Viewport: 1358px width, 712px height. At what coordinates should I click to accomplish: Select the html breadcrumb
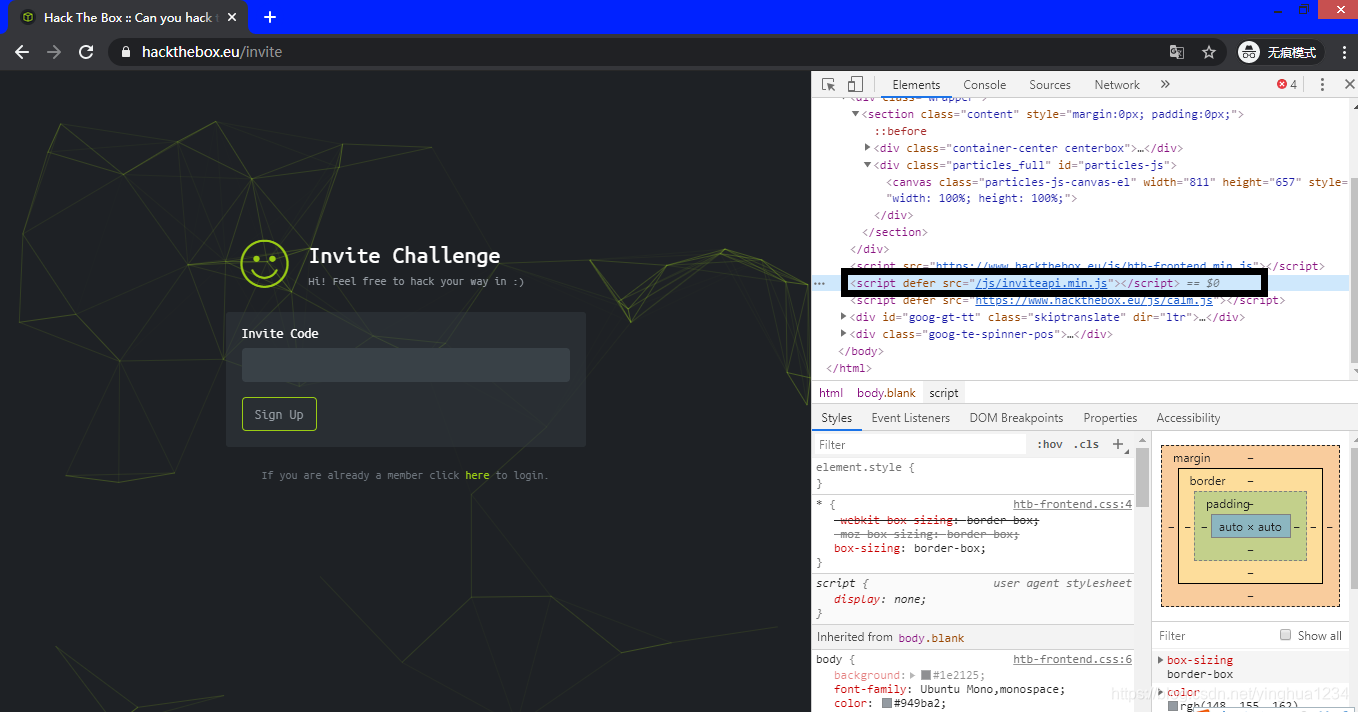831,393
